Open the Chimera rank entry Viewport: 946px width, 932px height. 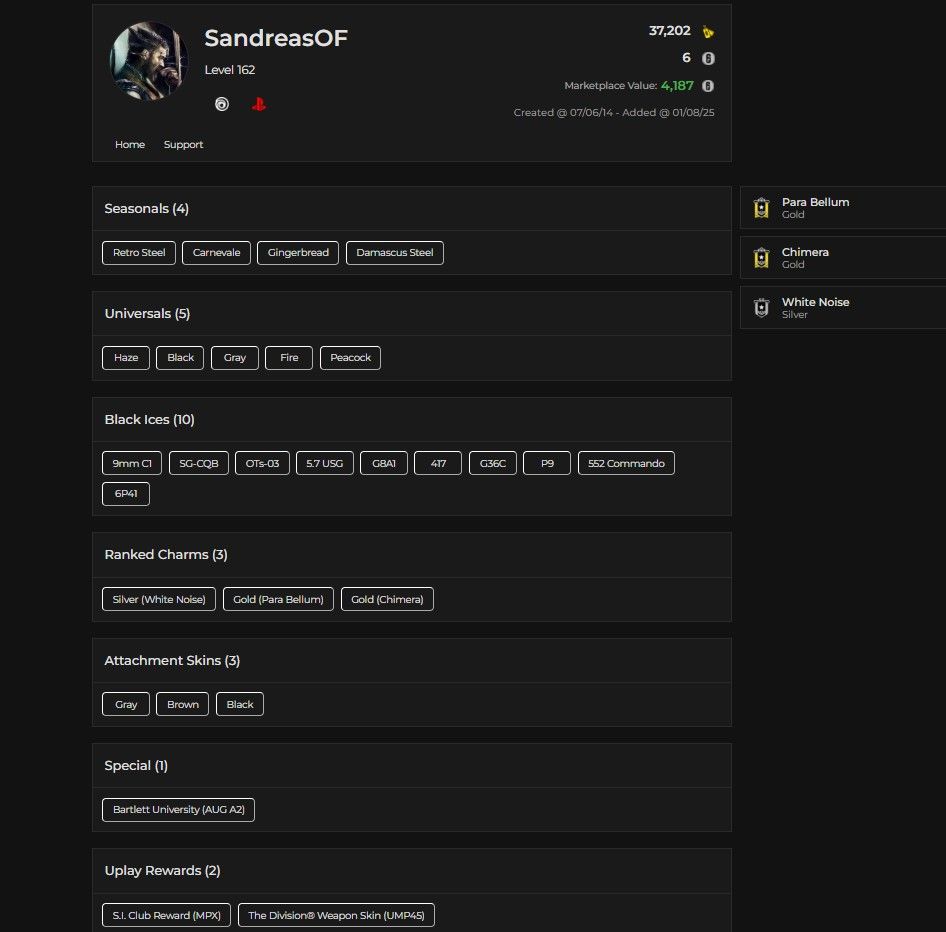pos(843,258)
